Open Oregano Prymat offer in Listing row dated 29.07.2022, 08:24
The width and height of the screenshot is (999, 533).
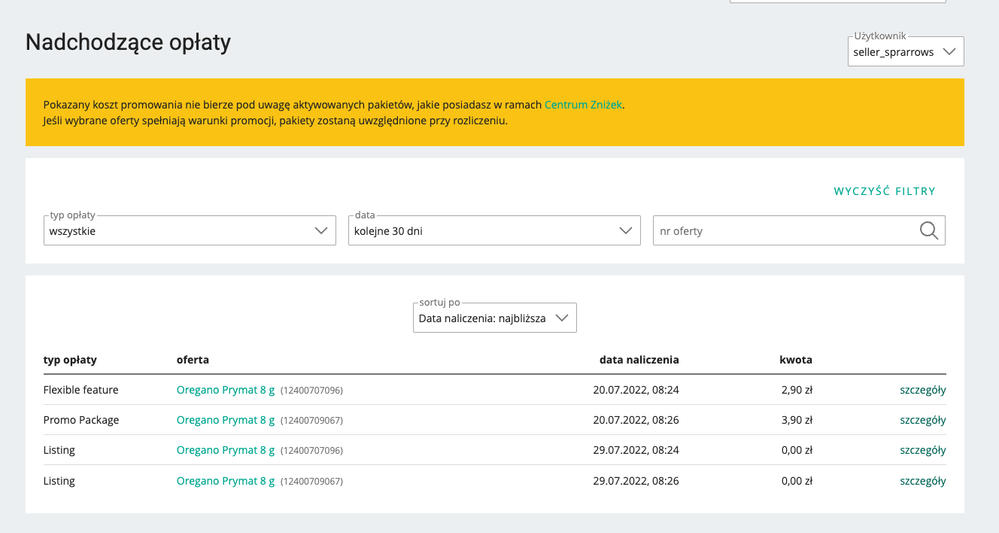point(226,450)
